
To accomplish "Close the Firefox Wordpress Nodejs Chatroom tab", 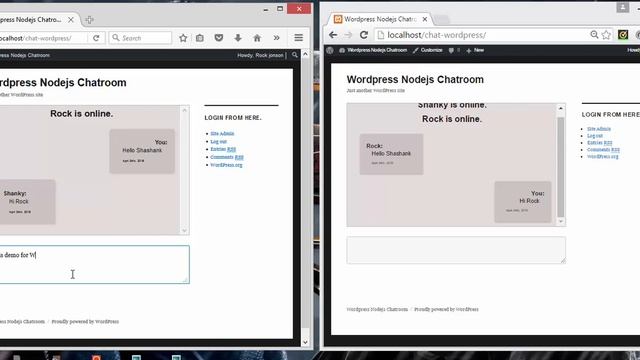I will click(x=71, y=20).
